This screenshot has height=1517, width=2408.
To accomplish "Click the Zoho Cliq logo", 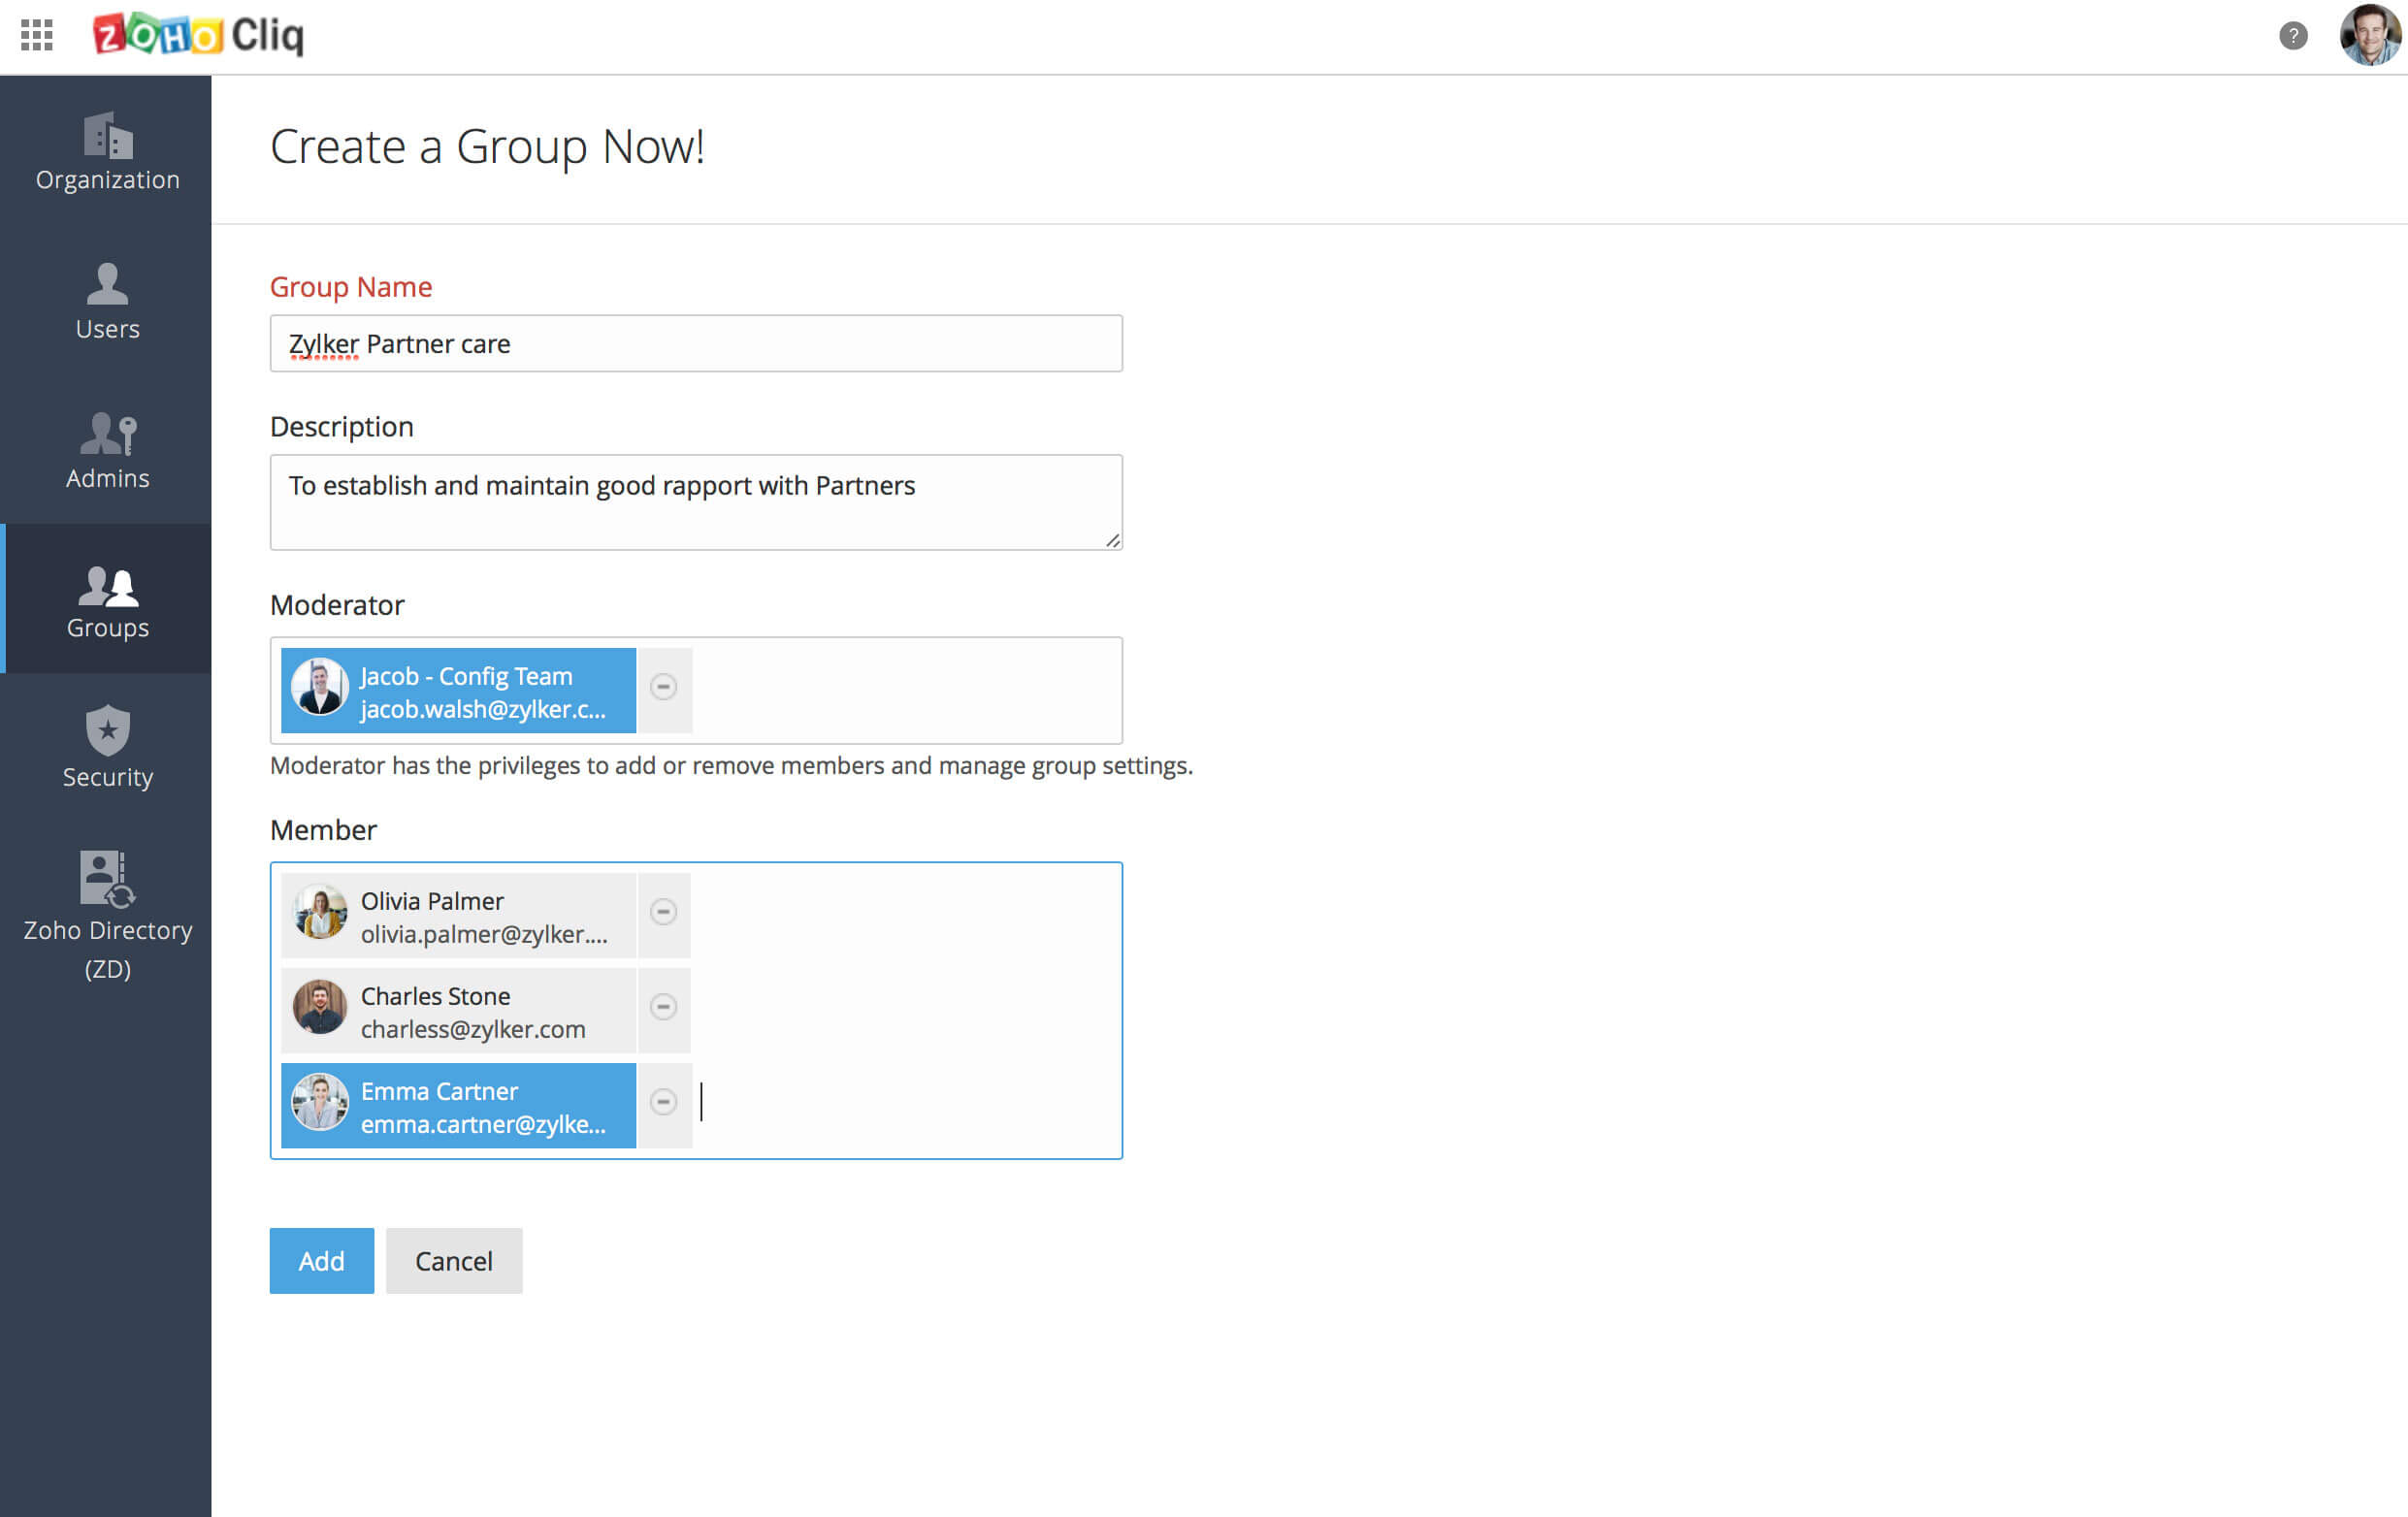I will point(198,35).
